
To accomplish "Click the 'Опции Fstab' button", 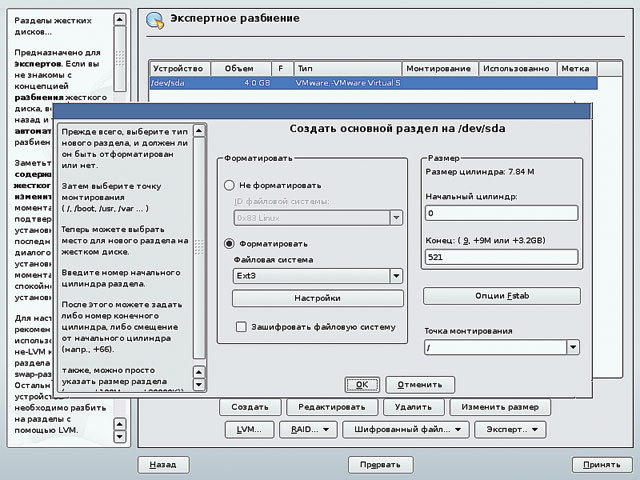I will pyautogui.click(x=502, y=296).
